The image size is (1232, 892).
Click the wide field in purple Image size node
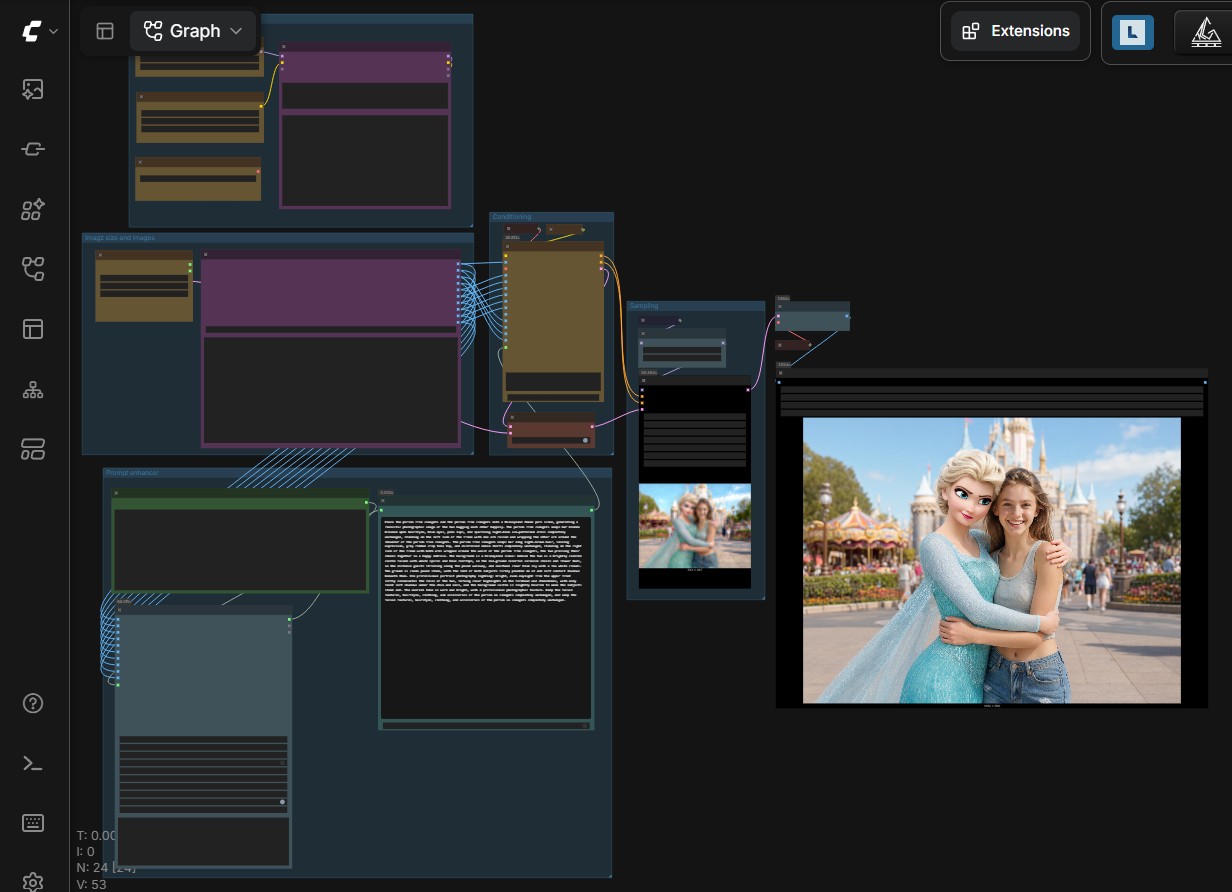[x=330, y=329]
